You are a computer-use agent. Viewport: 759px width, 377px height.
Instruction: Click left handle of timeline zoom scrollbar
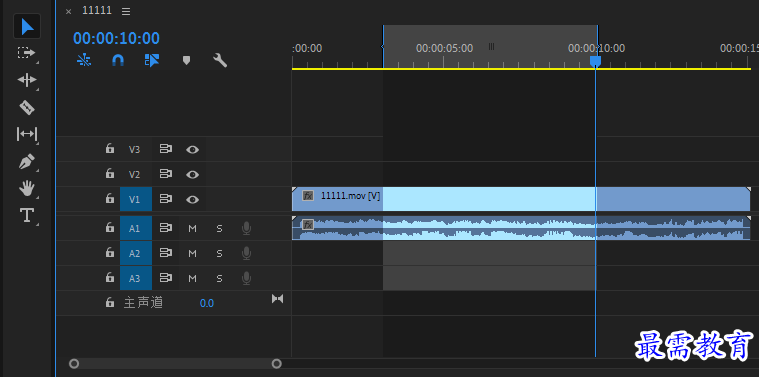[74, 363]
